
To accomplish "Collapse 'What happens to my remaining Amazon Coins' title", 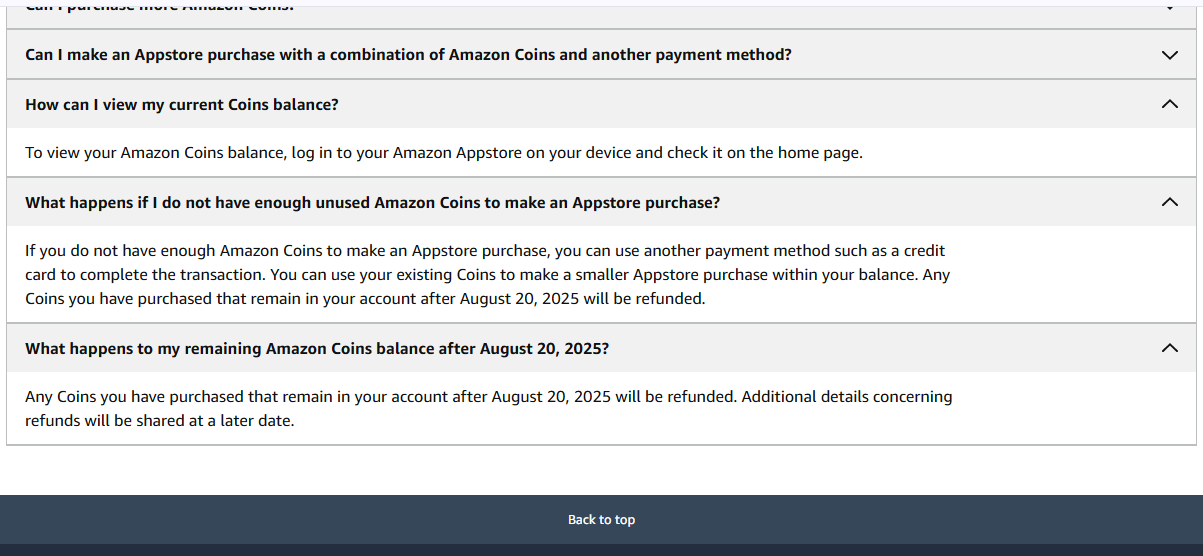I will click(317, 348).
